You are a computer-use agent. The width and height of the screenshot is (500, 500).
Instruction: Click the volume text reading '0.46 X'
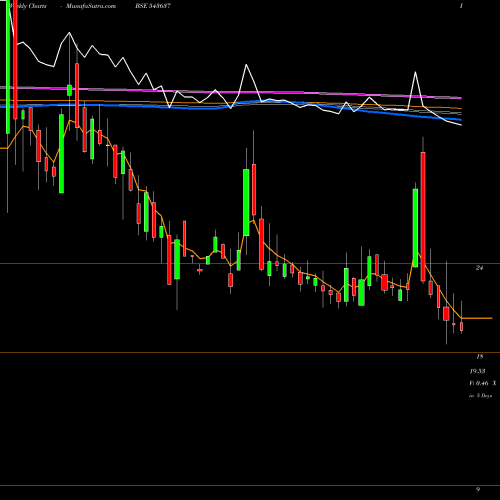pos(486,383)
